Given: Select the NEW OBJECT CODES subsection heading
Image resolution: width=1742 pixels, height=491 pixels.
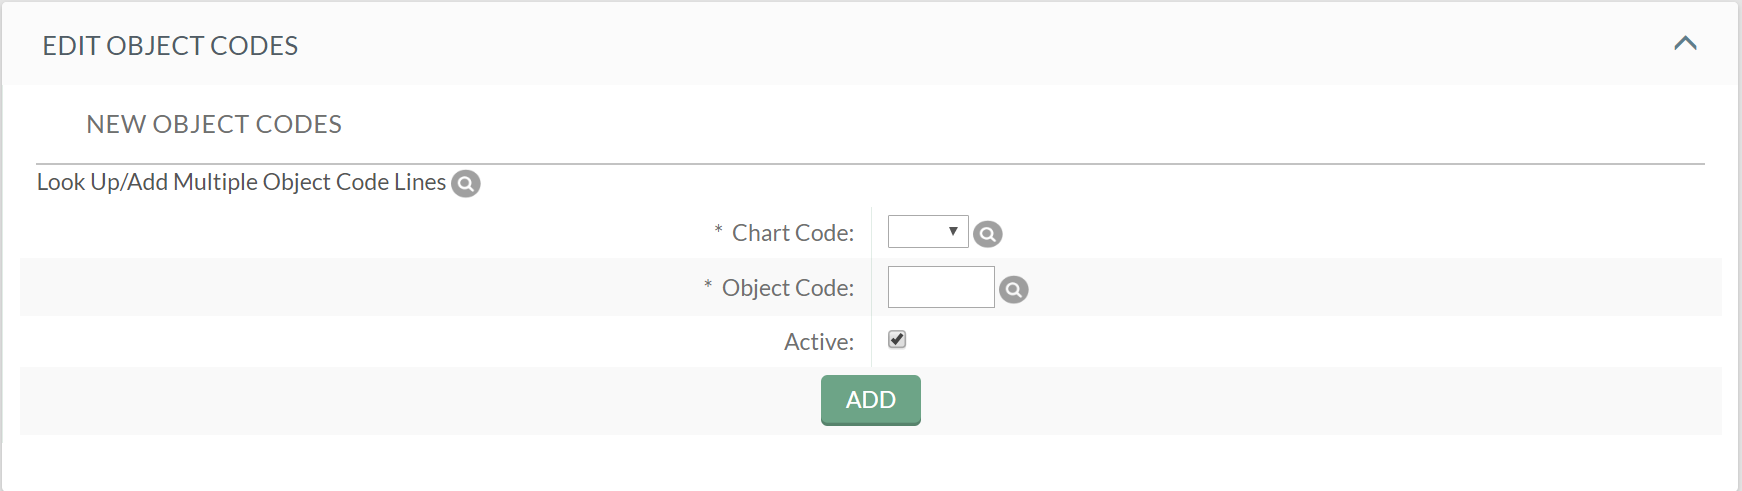Looking at the screenshot, I should (214, 124).
